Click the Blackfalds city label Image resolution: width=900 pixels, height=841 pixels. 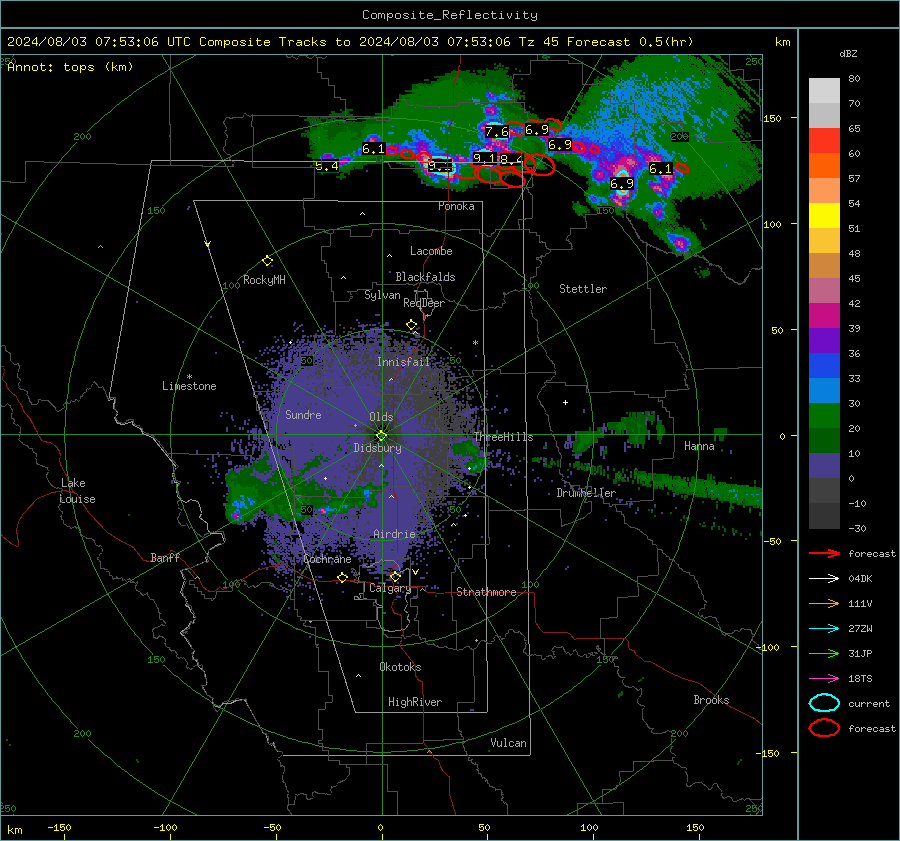click(425, 277)
